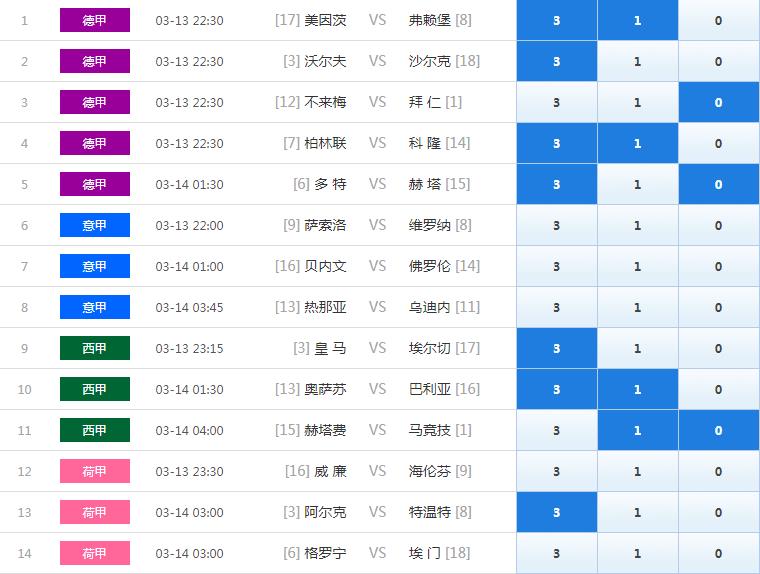Select result 1 for 阿尔克 vs 特温特

click(x=637, y=512)
